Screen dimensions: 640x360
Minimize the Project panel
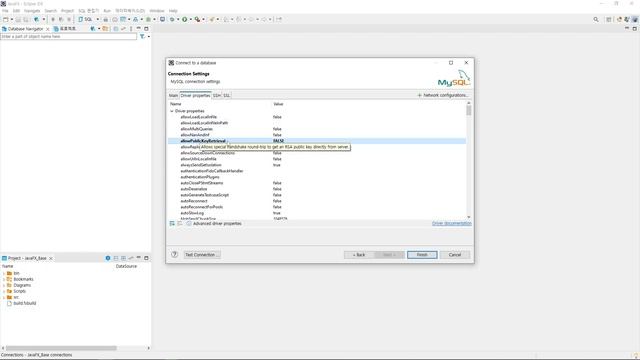[x=138, y=258]
